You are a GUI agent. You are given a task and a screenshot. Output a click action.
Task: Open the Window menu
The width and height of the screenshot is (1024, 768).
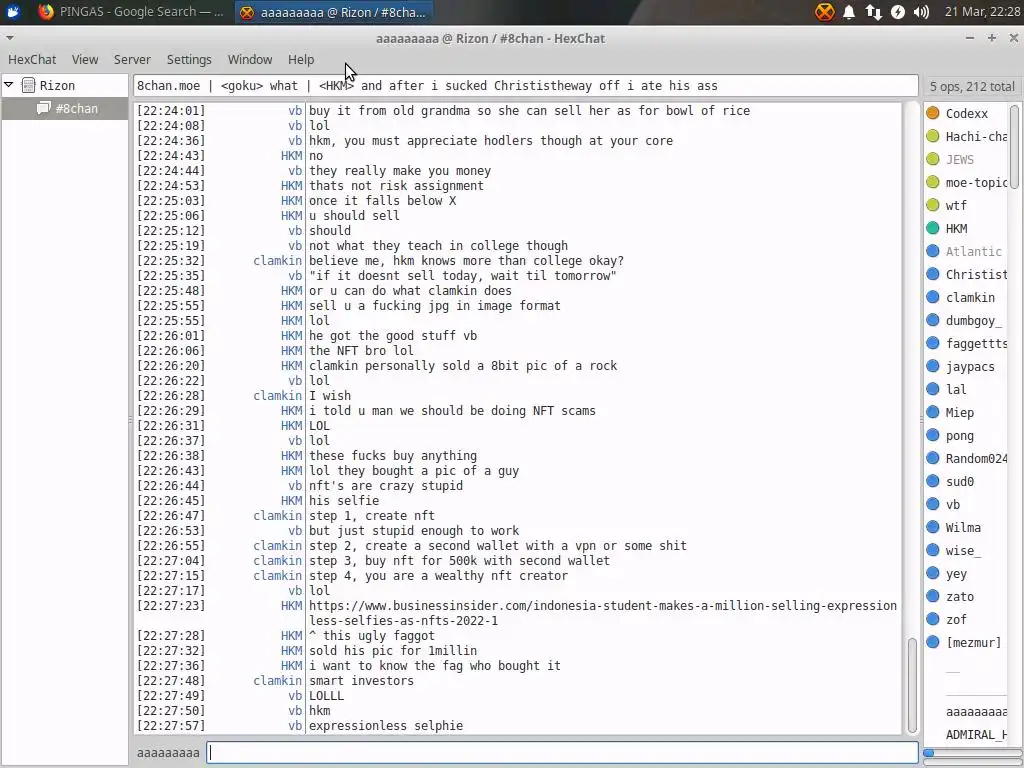point(249,59)
